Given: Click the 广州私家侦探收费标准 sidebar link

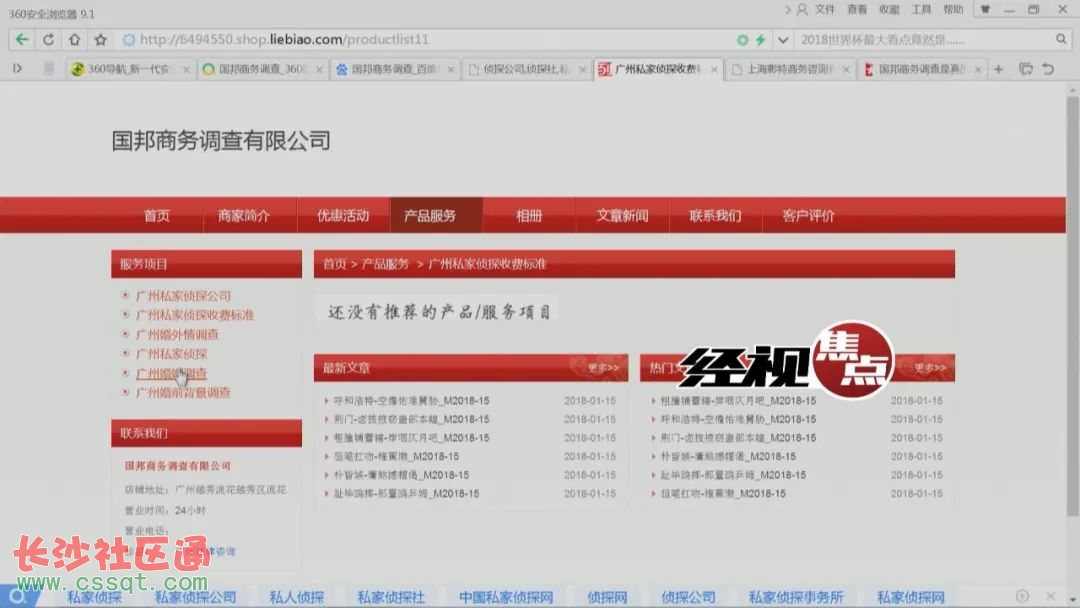Looking at the screenshot, I should (x=195, y=315).
